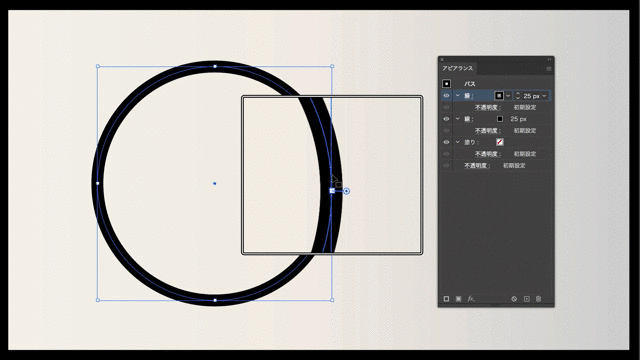640x360 pixels.
Task: Toggle visibility of the fill's 不透明度 row
Action: [x=446, y=154]
